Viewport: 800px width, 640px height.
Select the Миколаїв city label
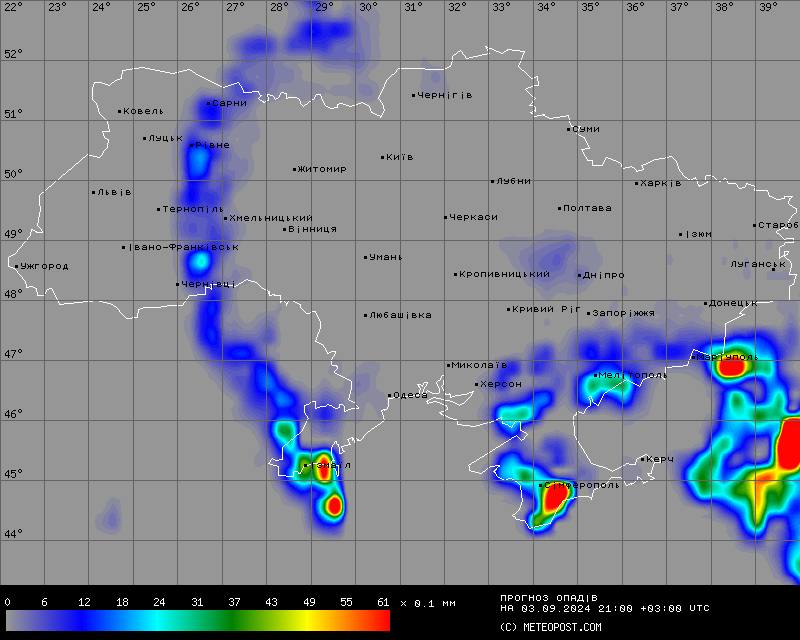click(x=480, y=365)
